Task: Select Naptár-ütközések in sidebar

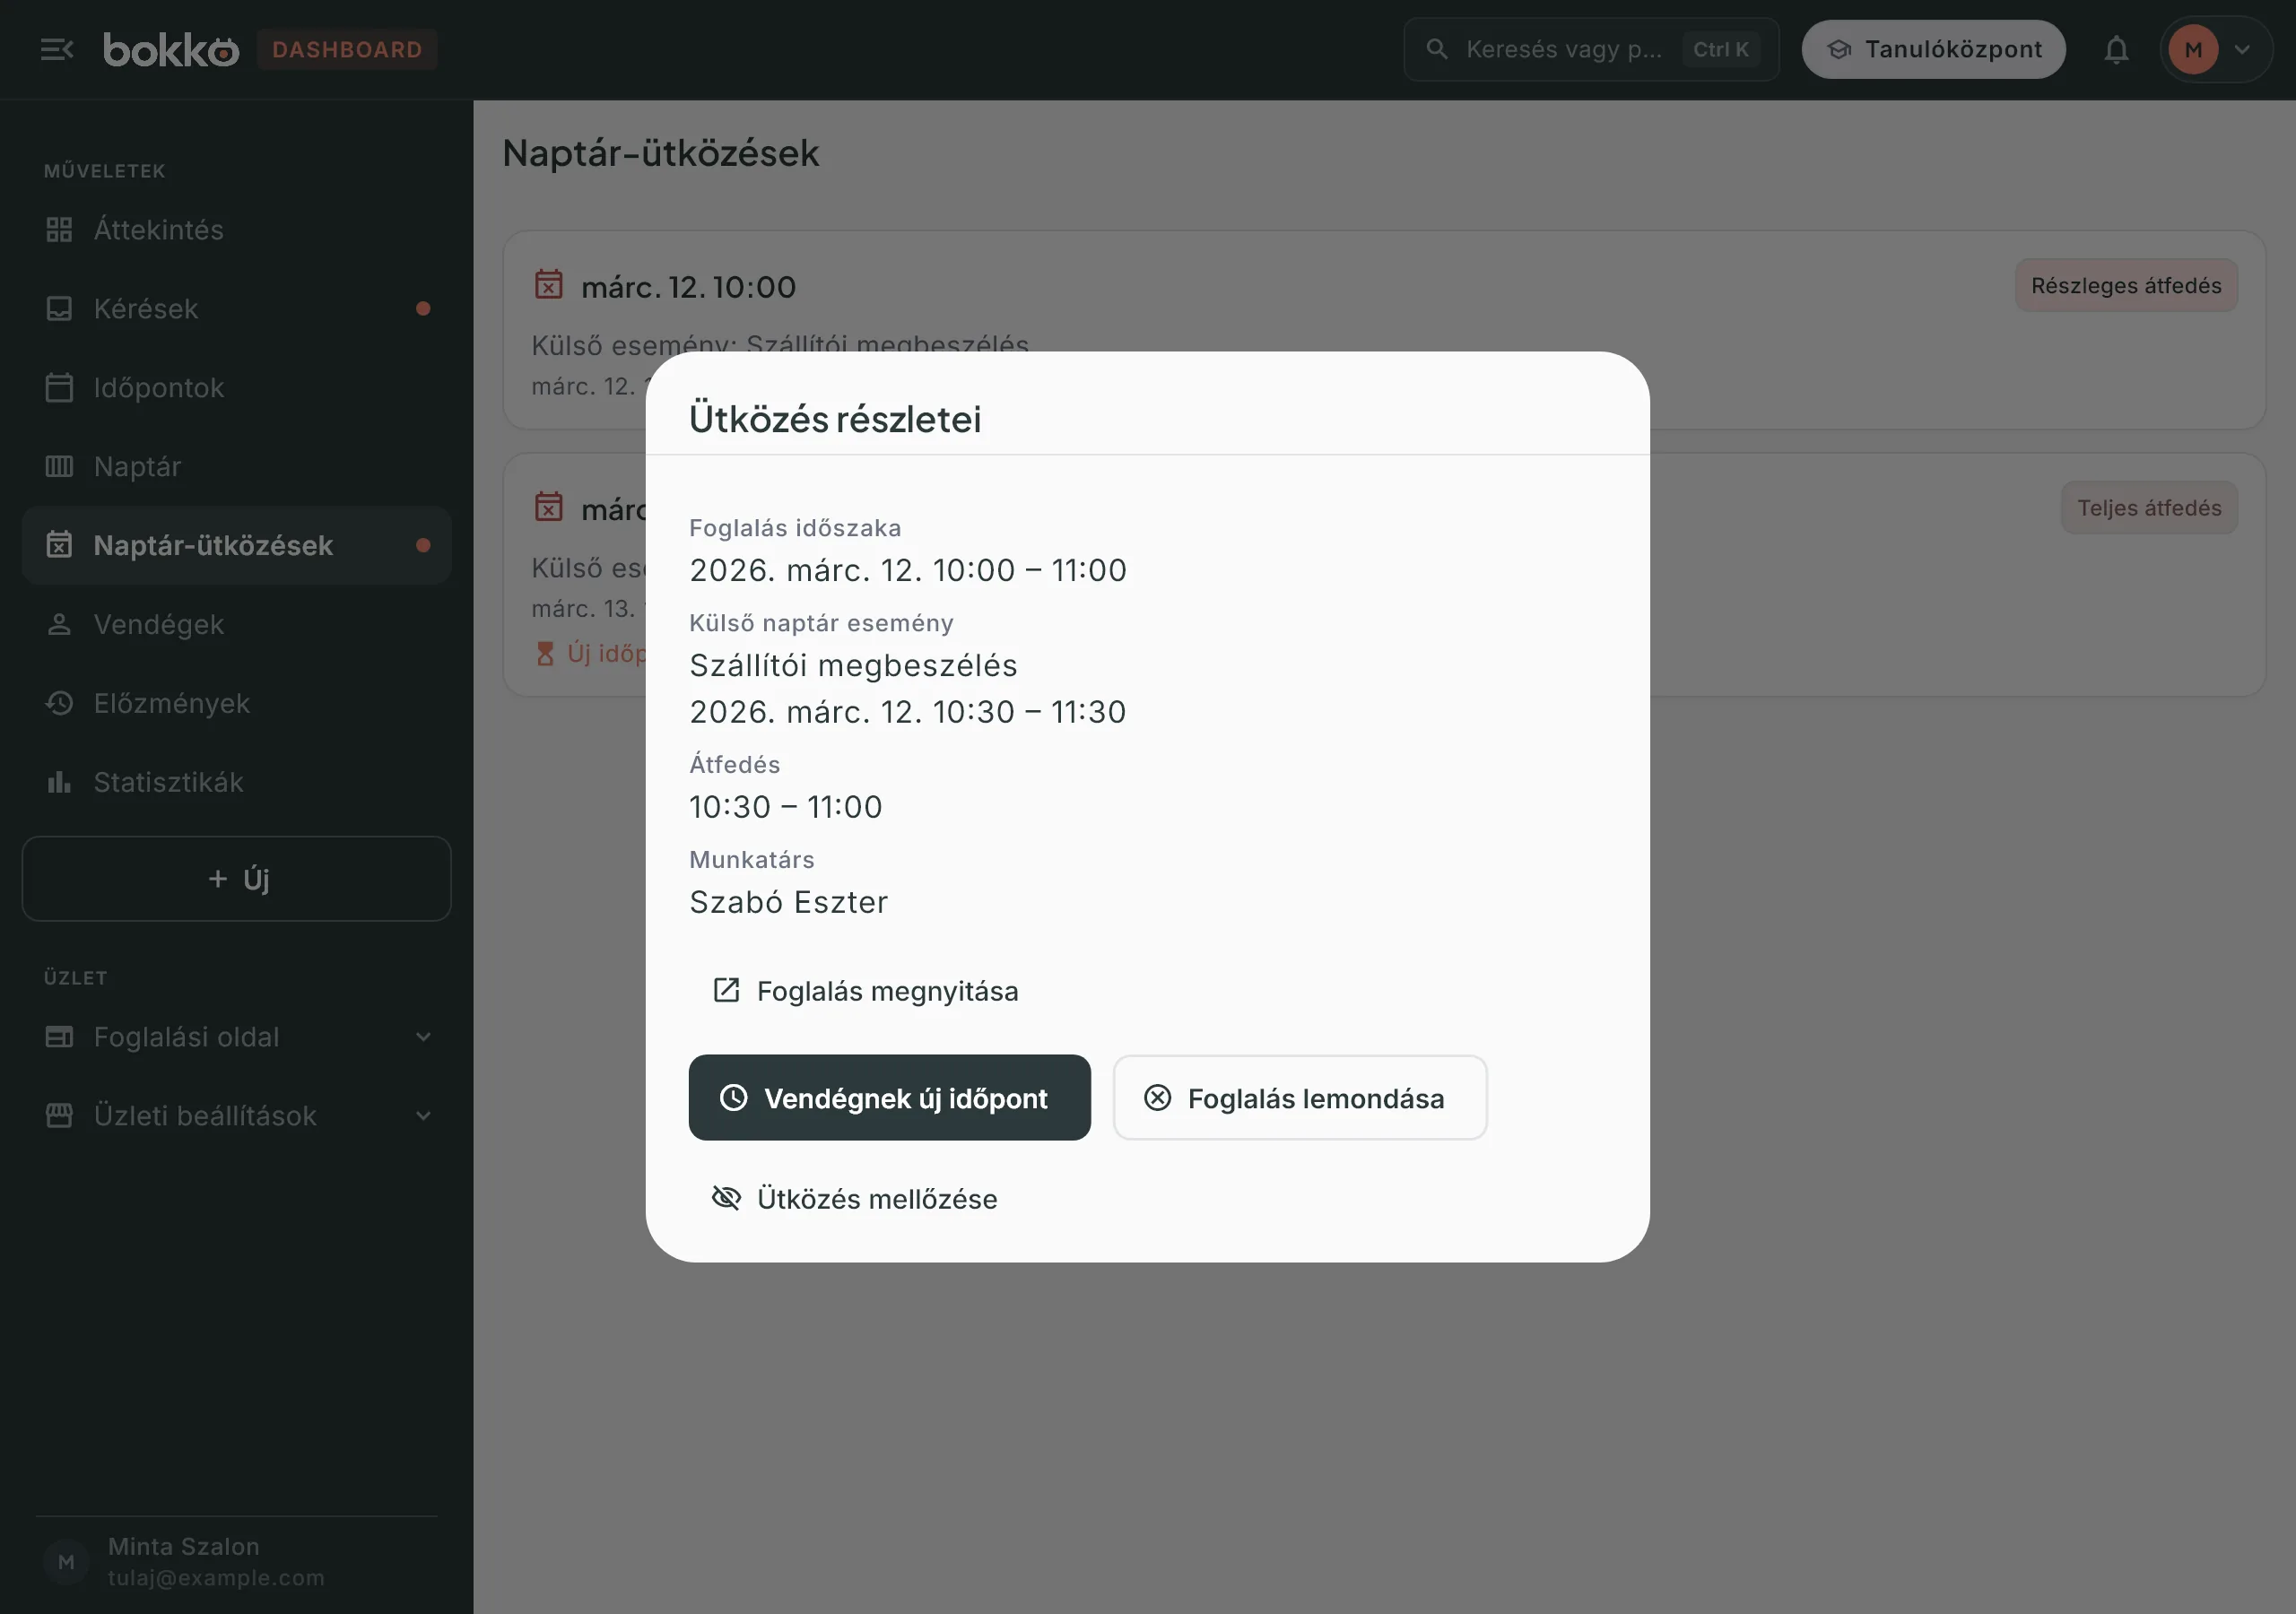Action: [x=236, y=545]
